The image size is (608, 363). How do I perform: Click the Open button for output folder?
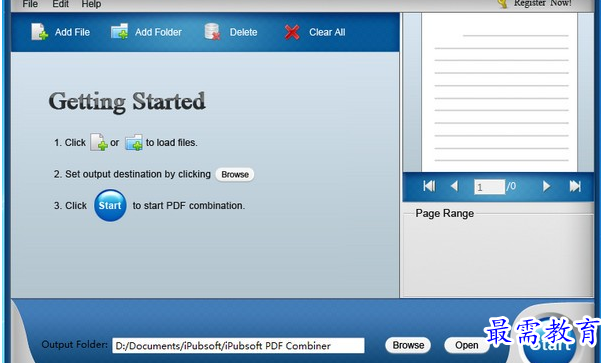pos(466,345)
